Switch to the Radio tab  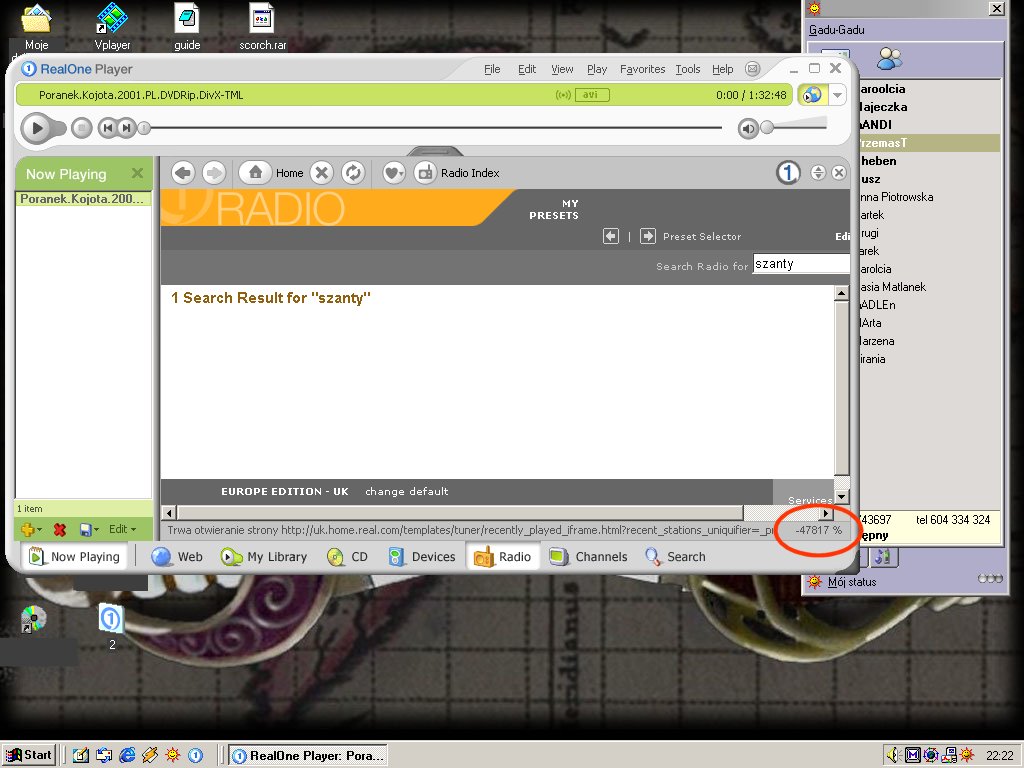pos(502,556)
